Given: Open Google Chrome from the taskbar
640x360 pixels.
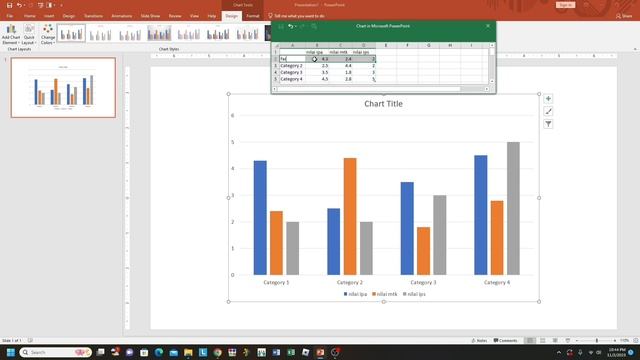Looking at the screenshot, I should tap(218, 352).
